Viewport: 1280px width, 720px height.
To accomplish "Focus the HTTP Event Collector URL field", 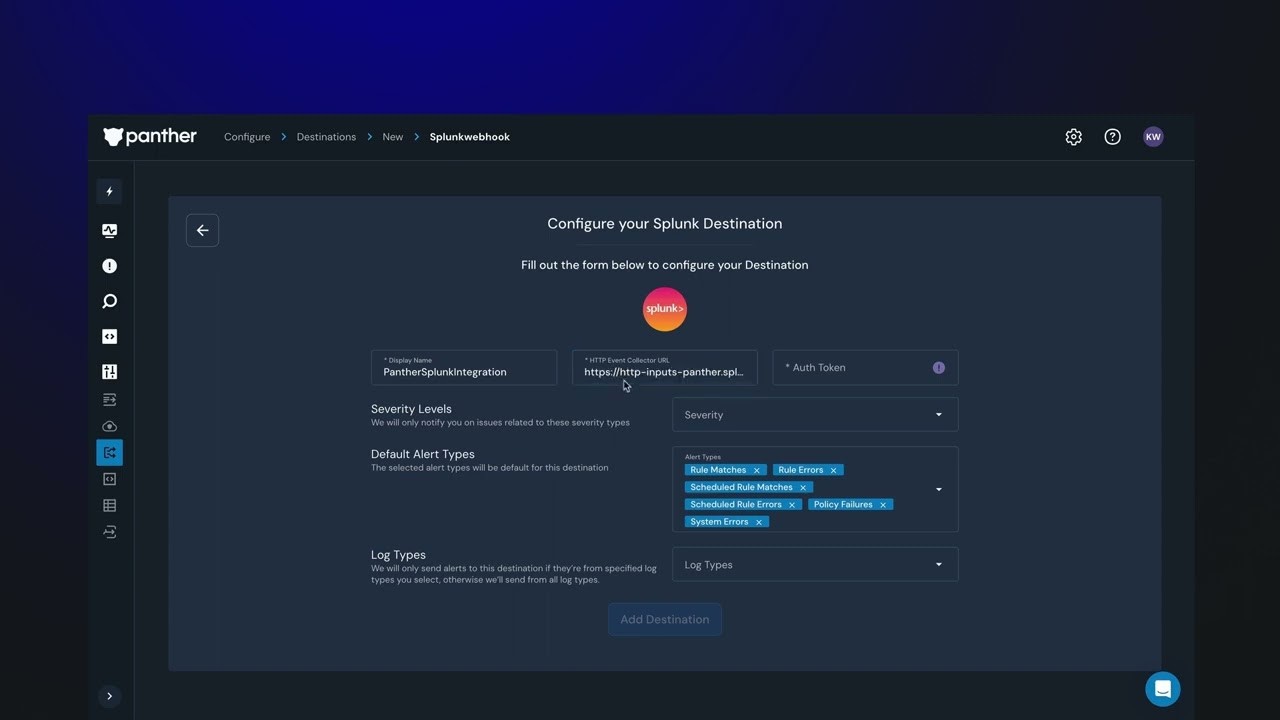I will (x=665, y=368).
